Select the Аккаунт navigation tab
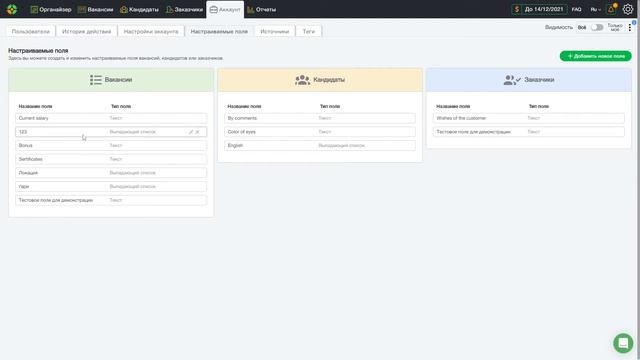 pos(225,9)
